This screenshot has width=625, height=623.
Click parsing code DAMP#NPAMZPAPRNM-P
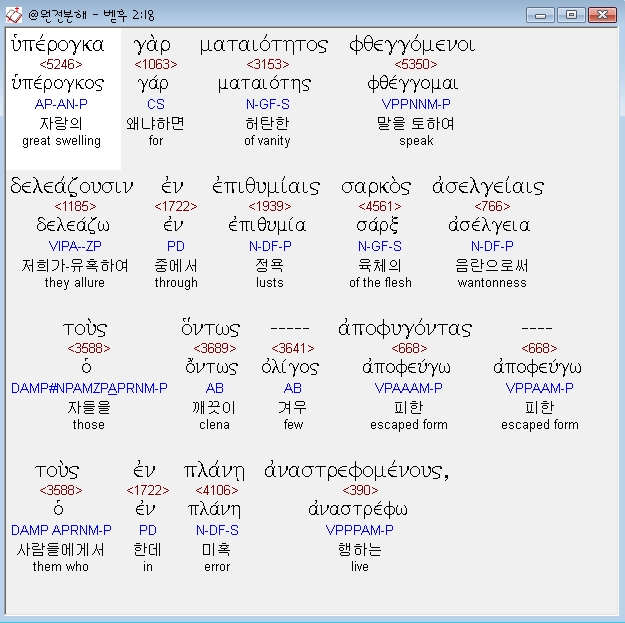point(89,388)
